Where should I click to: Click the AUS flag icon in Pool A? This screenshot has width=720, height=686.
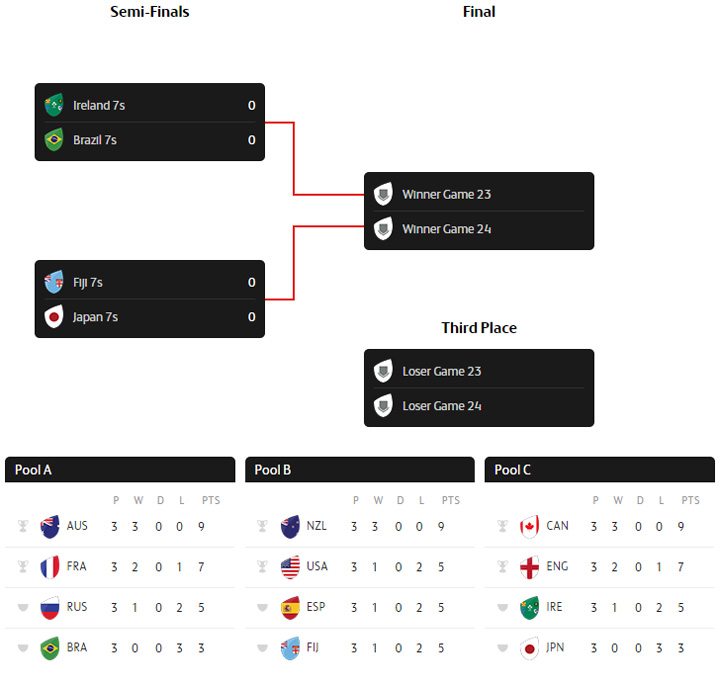[50, 526]
